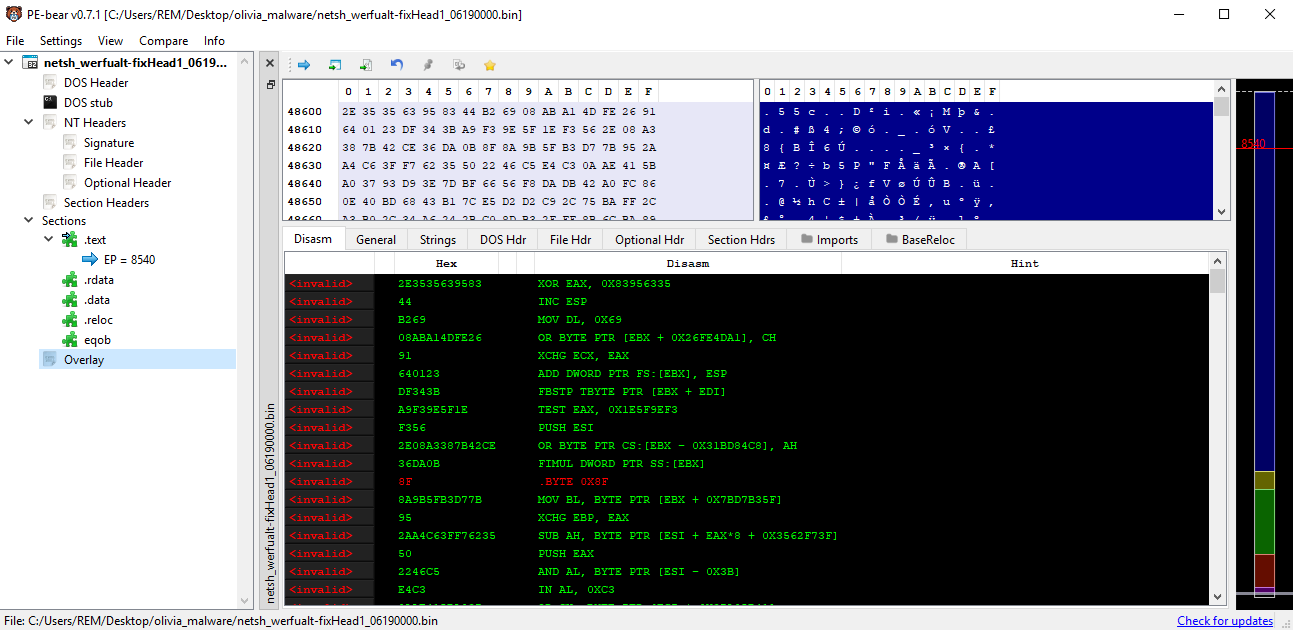The image size is (1293, 630).
Task: Collapse the NT Headers tree node
Action: coord(29,122)
